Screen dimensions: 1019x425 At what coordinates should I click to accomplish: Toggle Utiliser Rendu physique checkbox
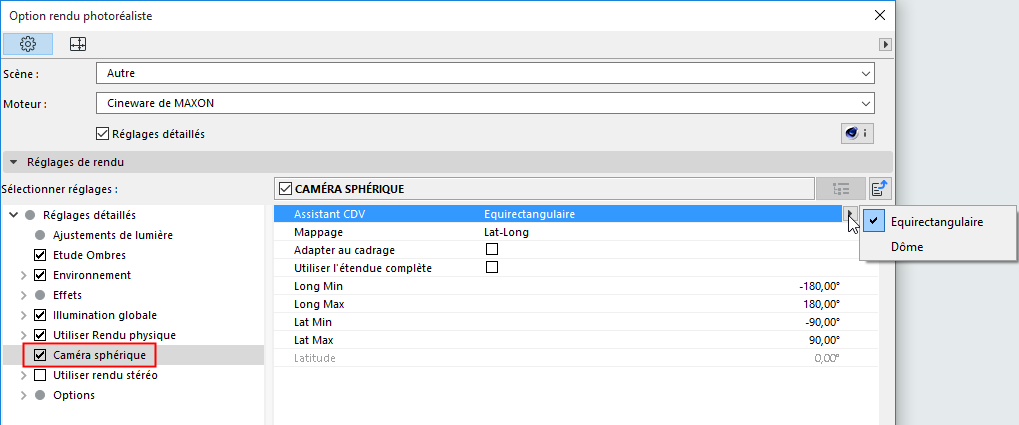coord(40,335)
